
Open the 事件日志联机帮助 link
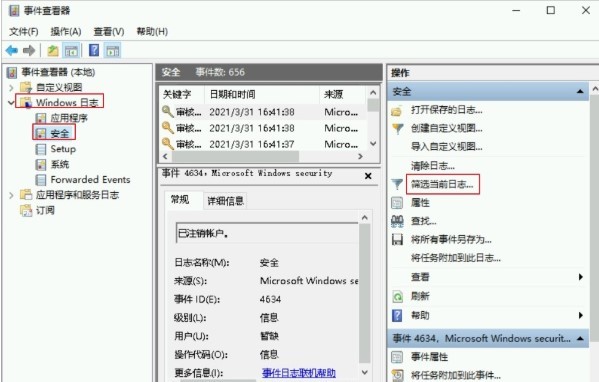tap(299, 372)
